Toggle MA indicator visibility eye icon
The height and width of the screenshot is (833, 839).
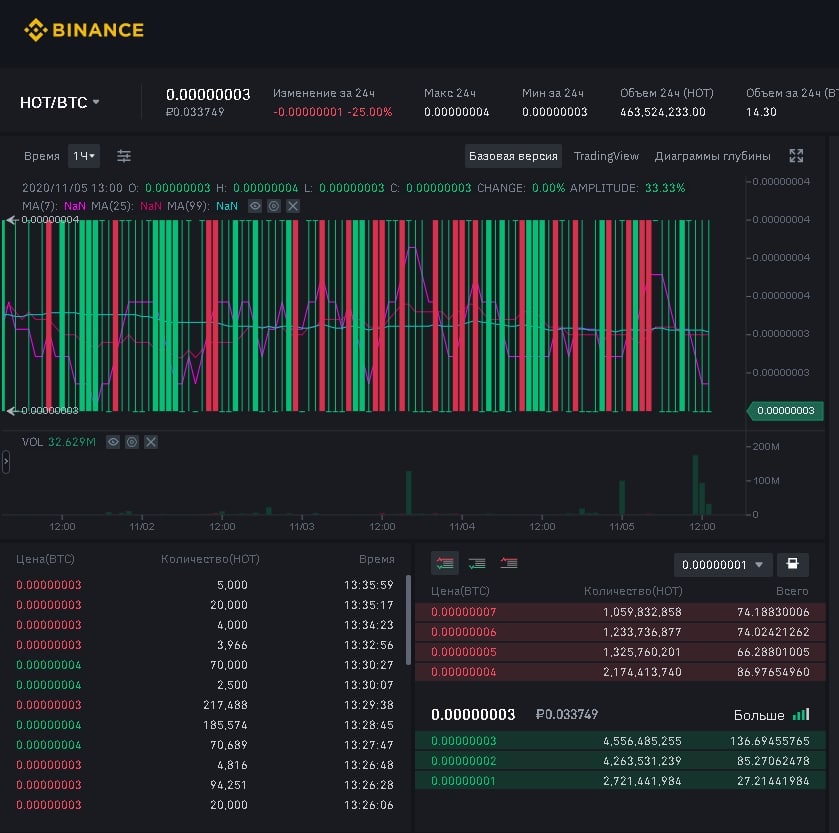[255, 206]
